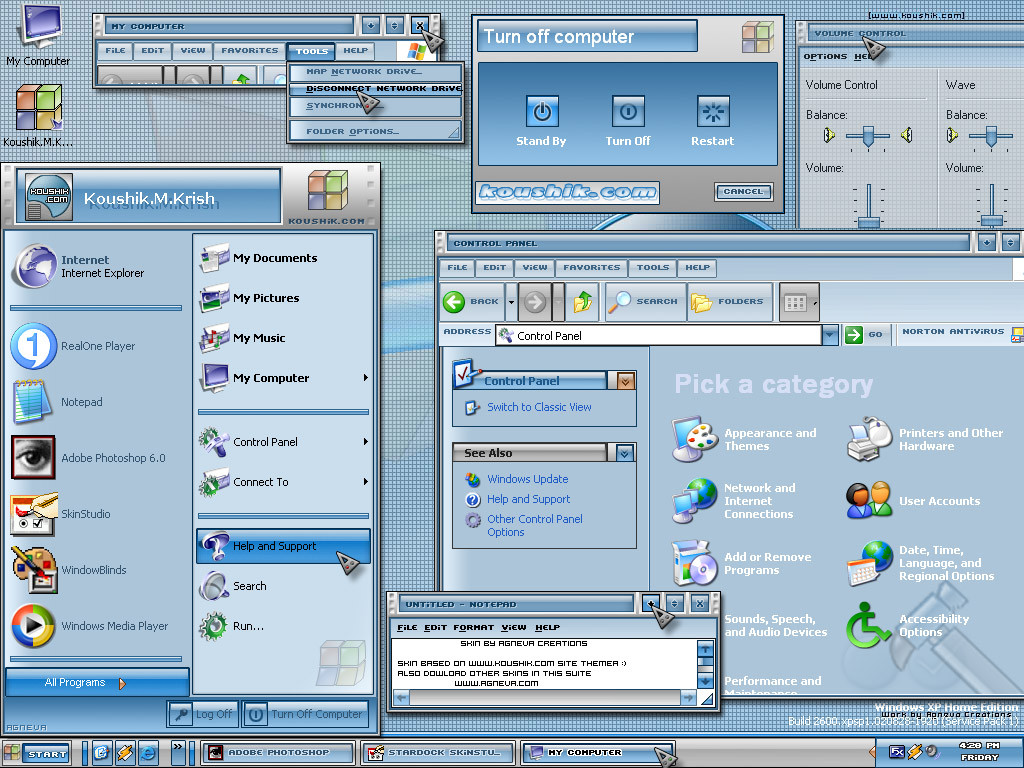Launch Adobe Photoshop 6.0 from Start menu
The width and height of the screenshot is (1024, 768).
point(88,458)
